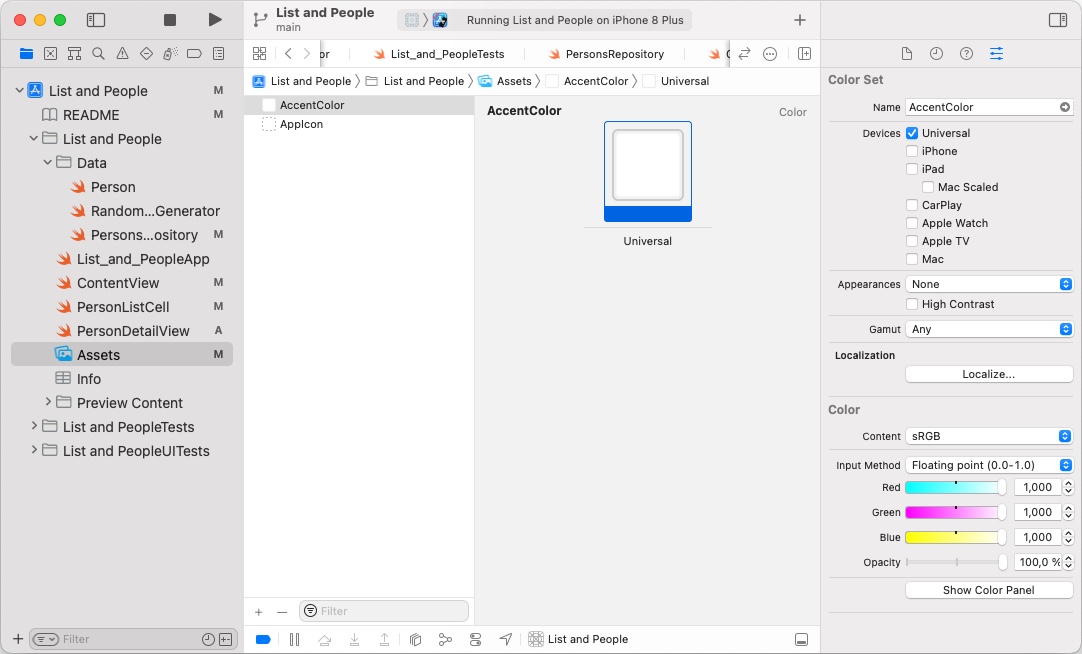Toggle the inspector panel on the right
1082x654 pixels.
click(1058, 20)
